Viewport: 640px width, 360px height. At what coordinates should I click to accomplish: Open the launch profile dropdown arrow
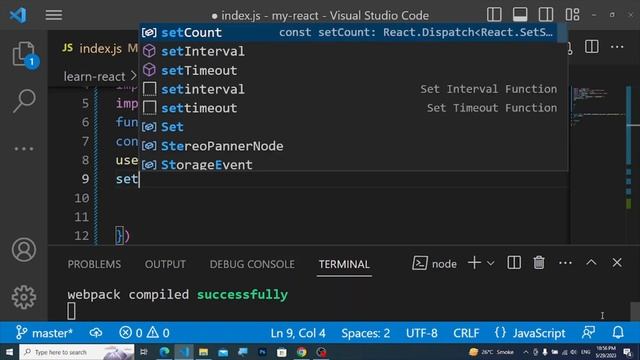pos(491,263)
